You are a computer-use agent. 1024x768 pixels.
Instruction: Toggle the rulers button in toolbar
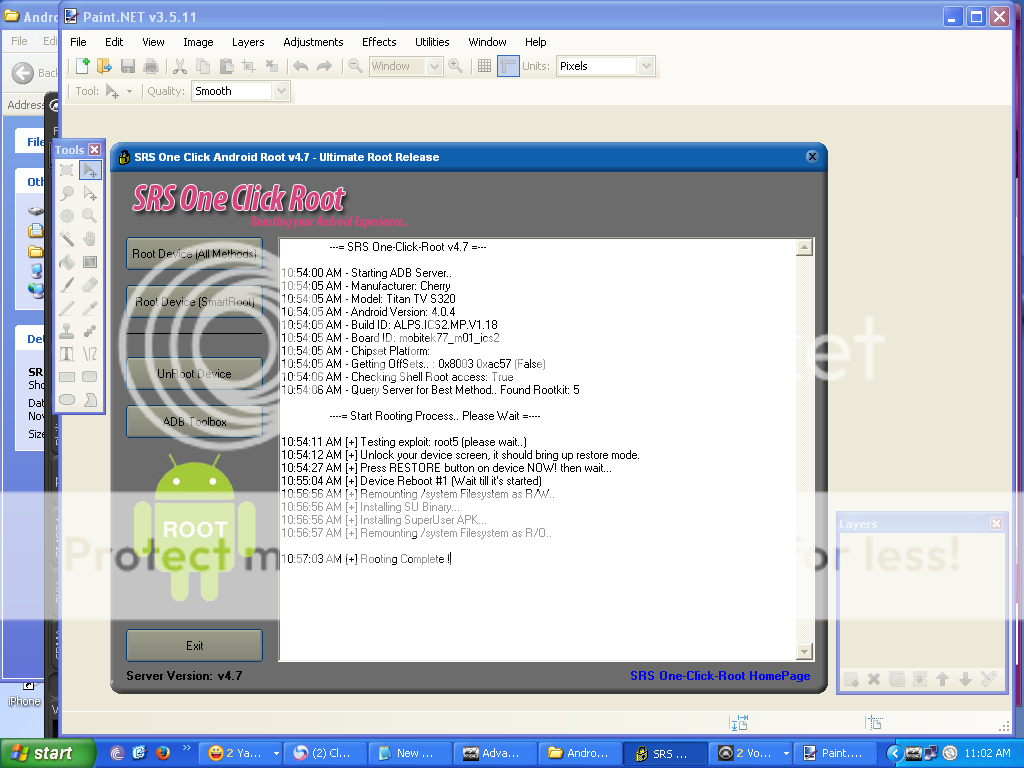point(508,66)
